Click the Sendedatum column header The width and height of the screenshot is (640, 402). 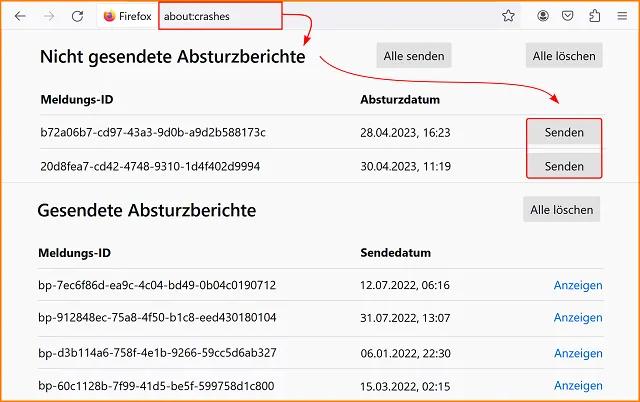(x=396, y=253)
